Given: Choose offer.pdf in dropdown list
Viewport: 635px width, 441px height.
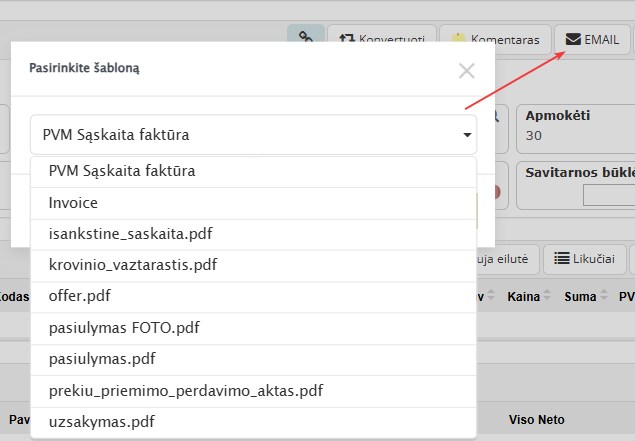Looking at the screenshot, I should (80, 297).
